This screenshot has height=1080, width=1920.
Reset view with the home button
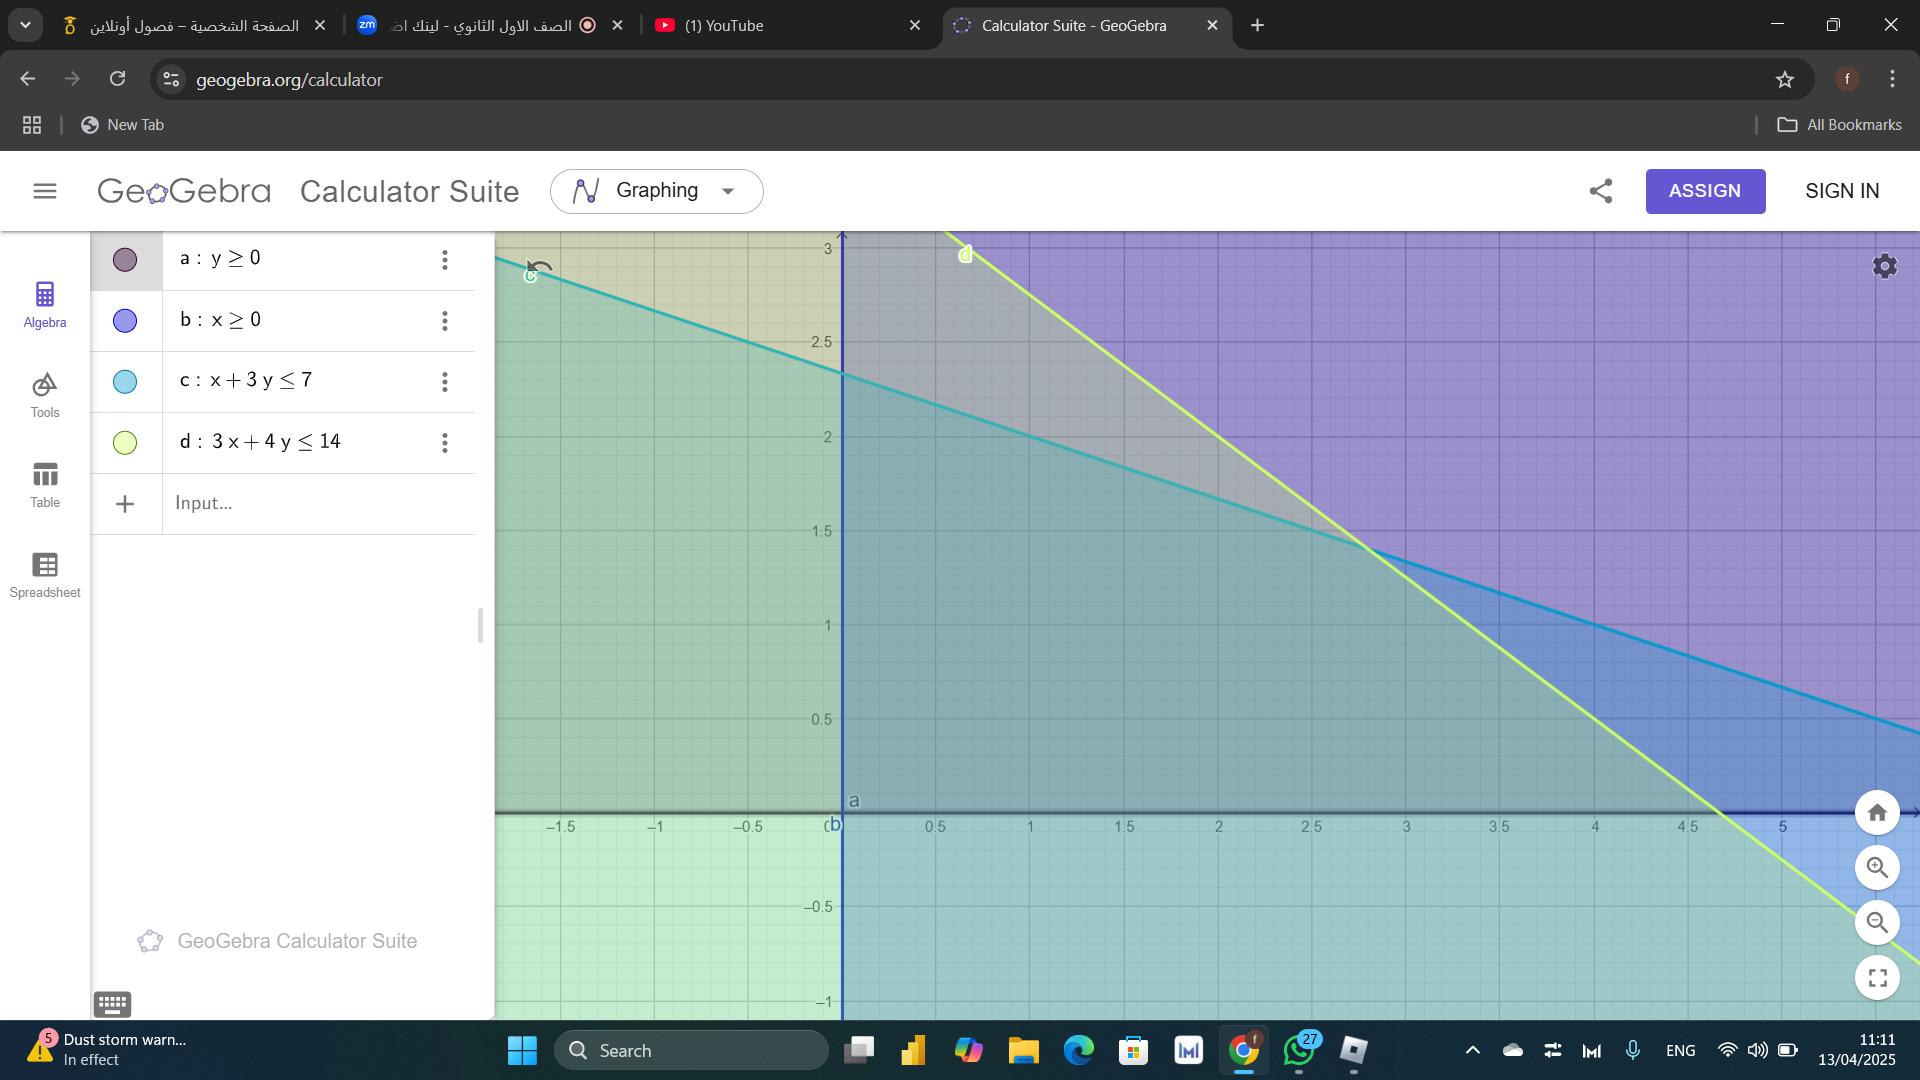click(x=1877, y=813)
